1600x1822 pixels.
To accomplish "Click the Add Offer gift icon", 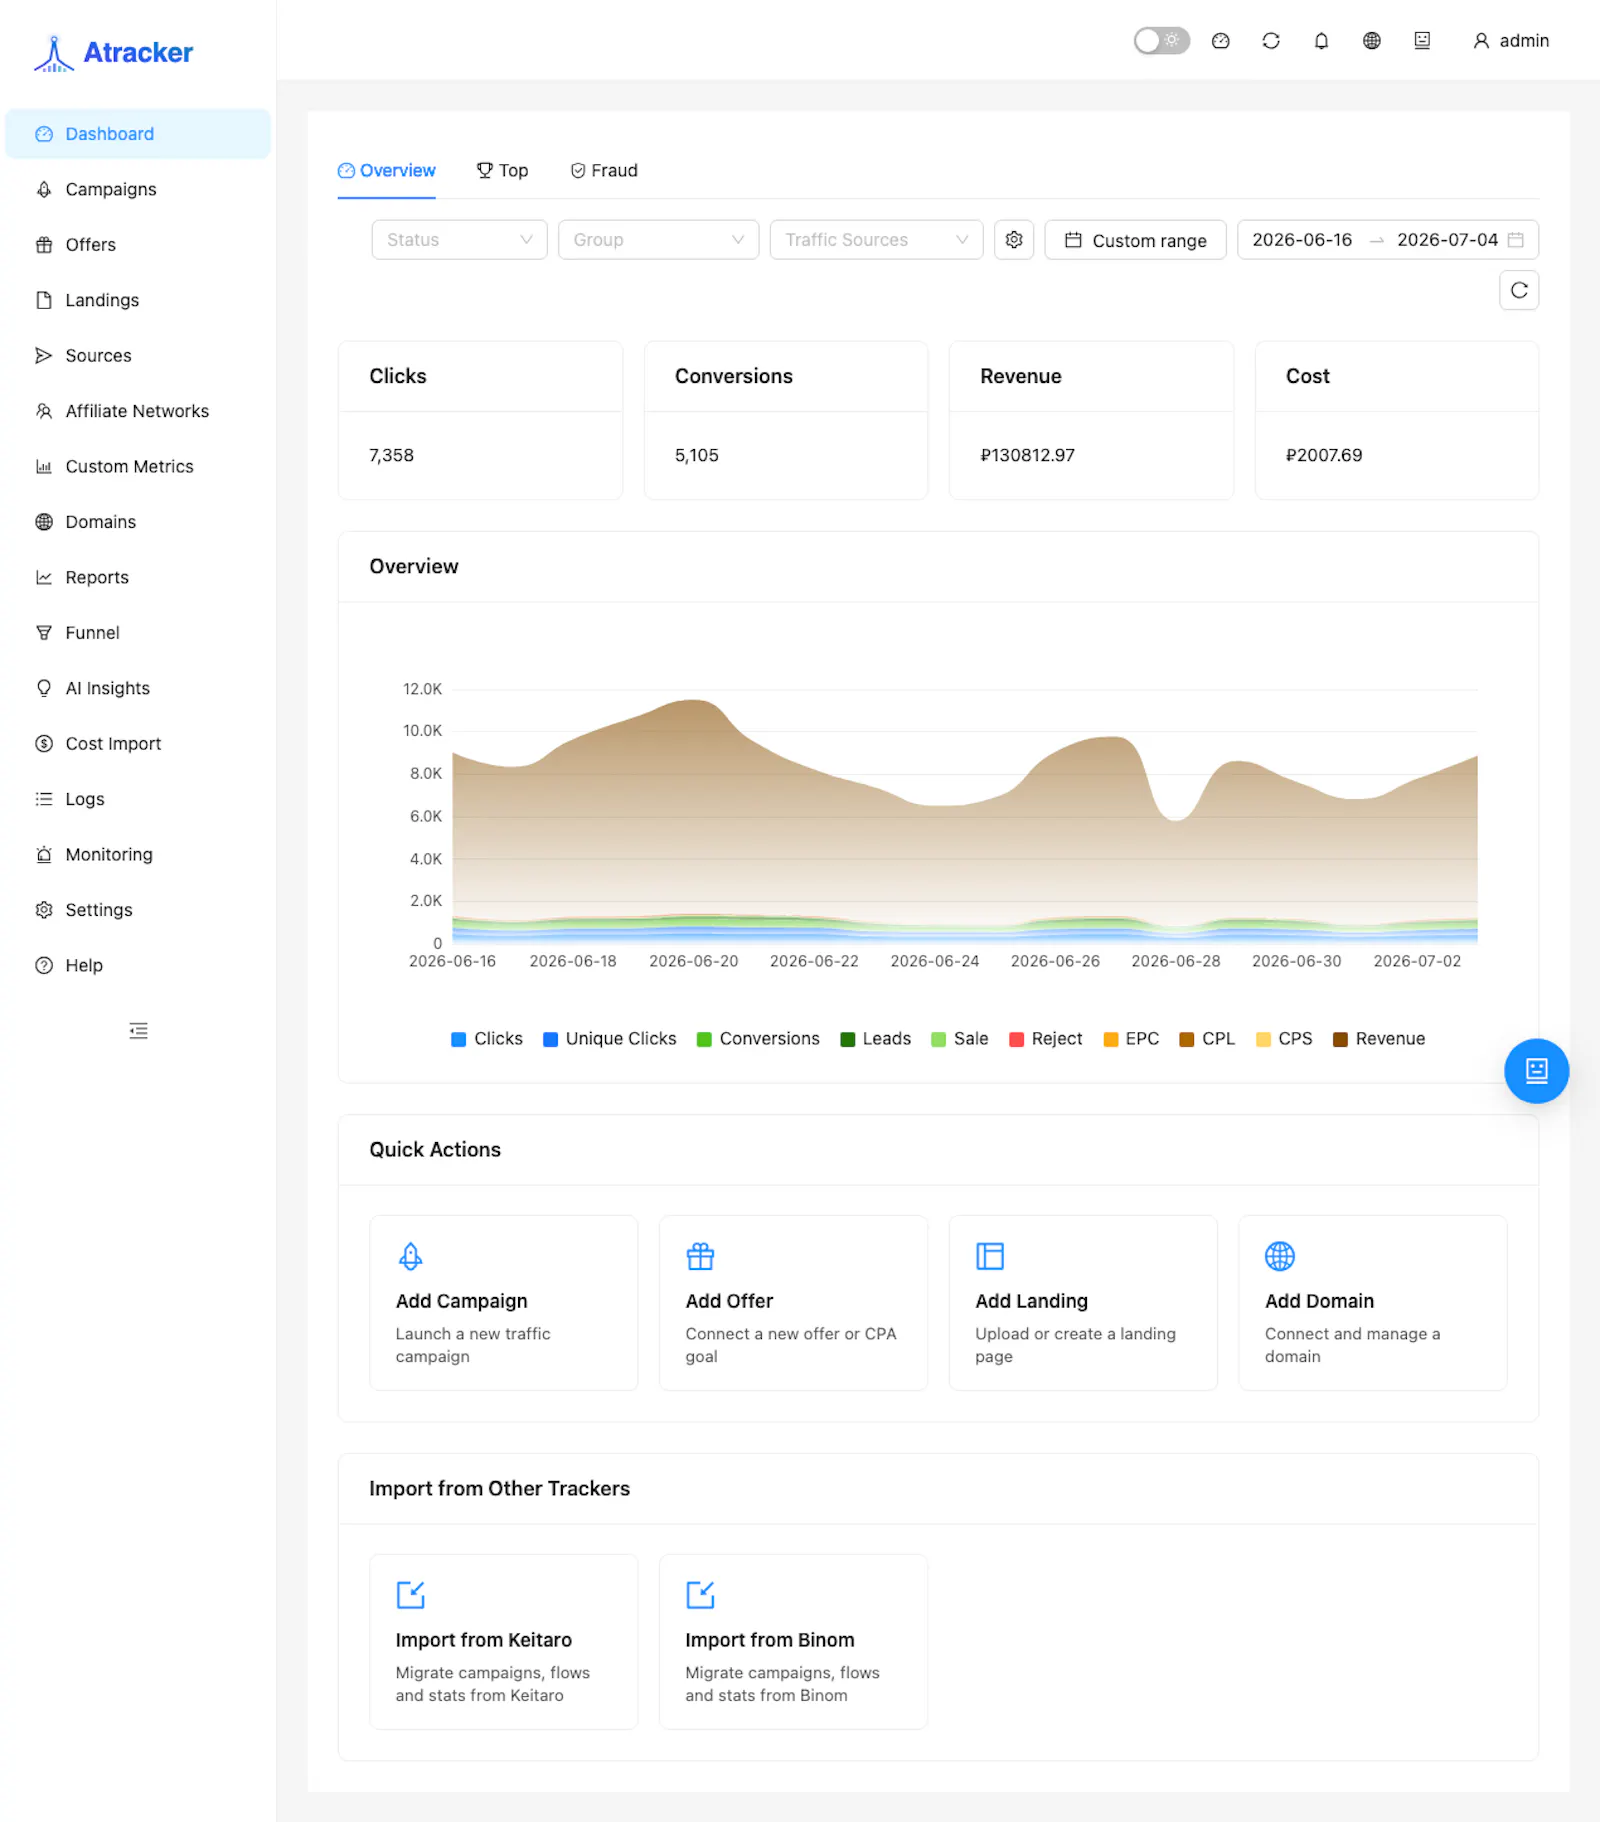I will pos(701,1256).
